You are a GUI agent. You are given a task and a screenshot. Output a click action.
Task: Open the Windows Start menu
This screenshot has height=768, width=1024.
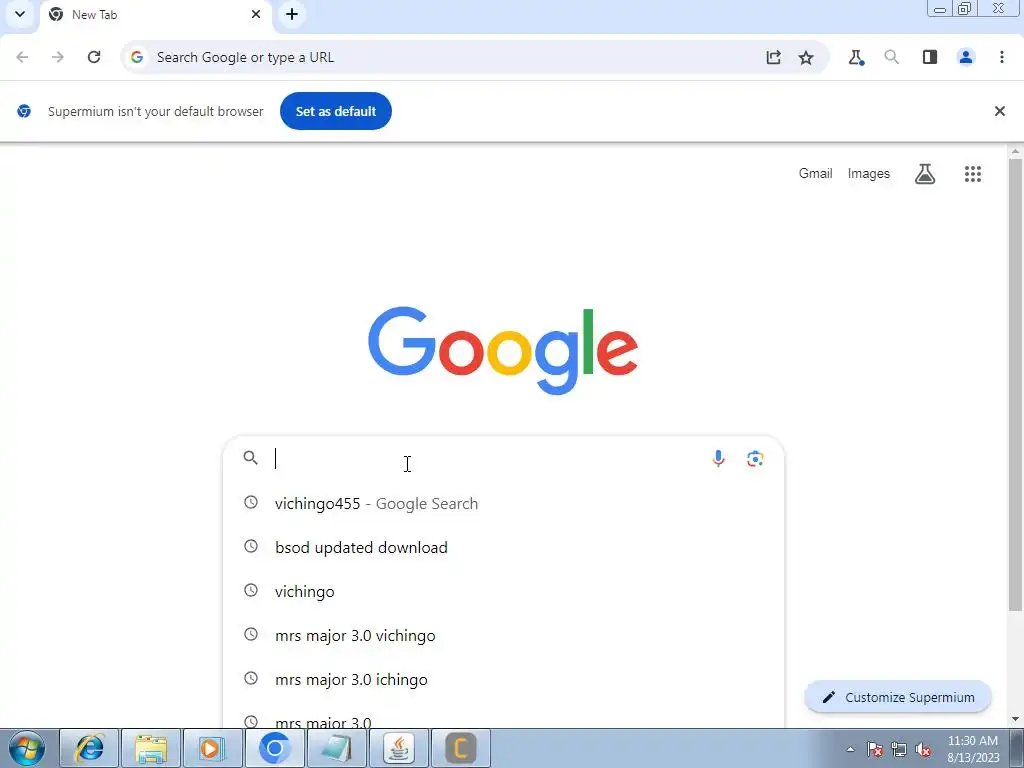tap(26, 748)
